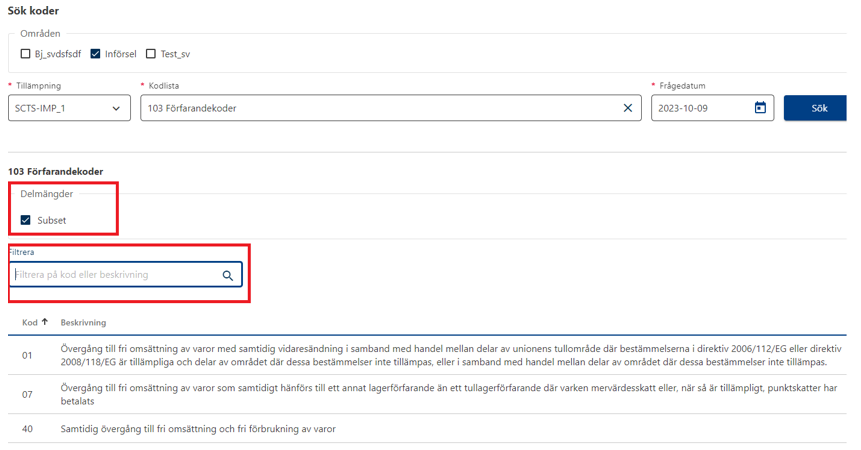Image resolution: width=861 pixels, height=450 pixels.
Task: Toggle the Subset checkbox under Delmängder
Action: click(x=26, y=220)
